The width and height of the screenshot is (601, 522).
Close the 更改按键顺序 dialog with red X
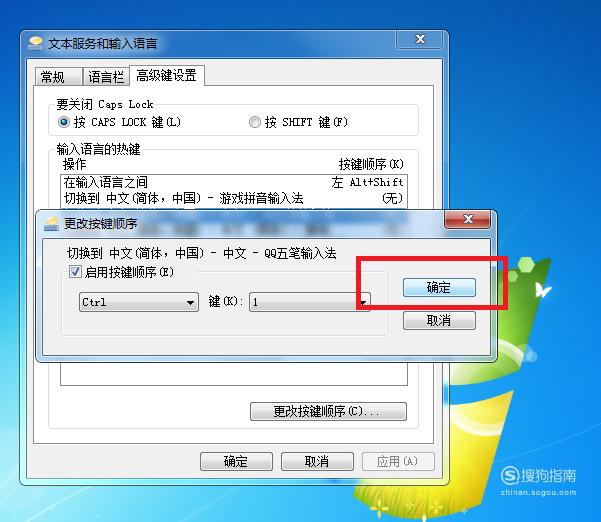[468, 219]
